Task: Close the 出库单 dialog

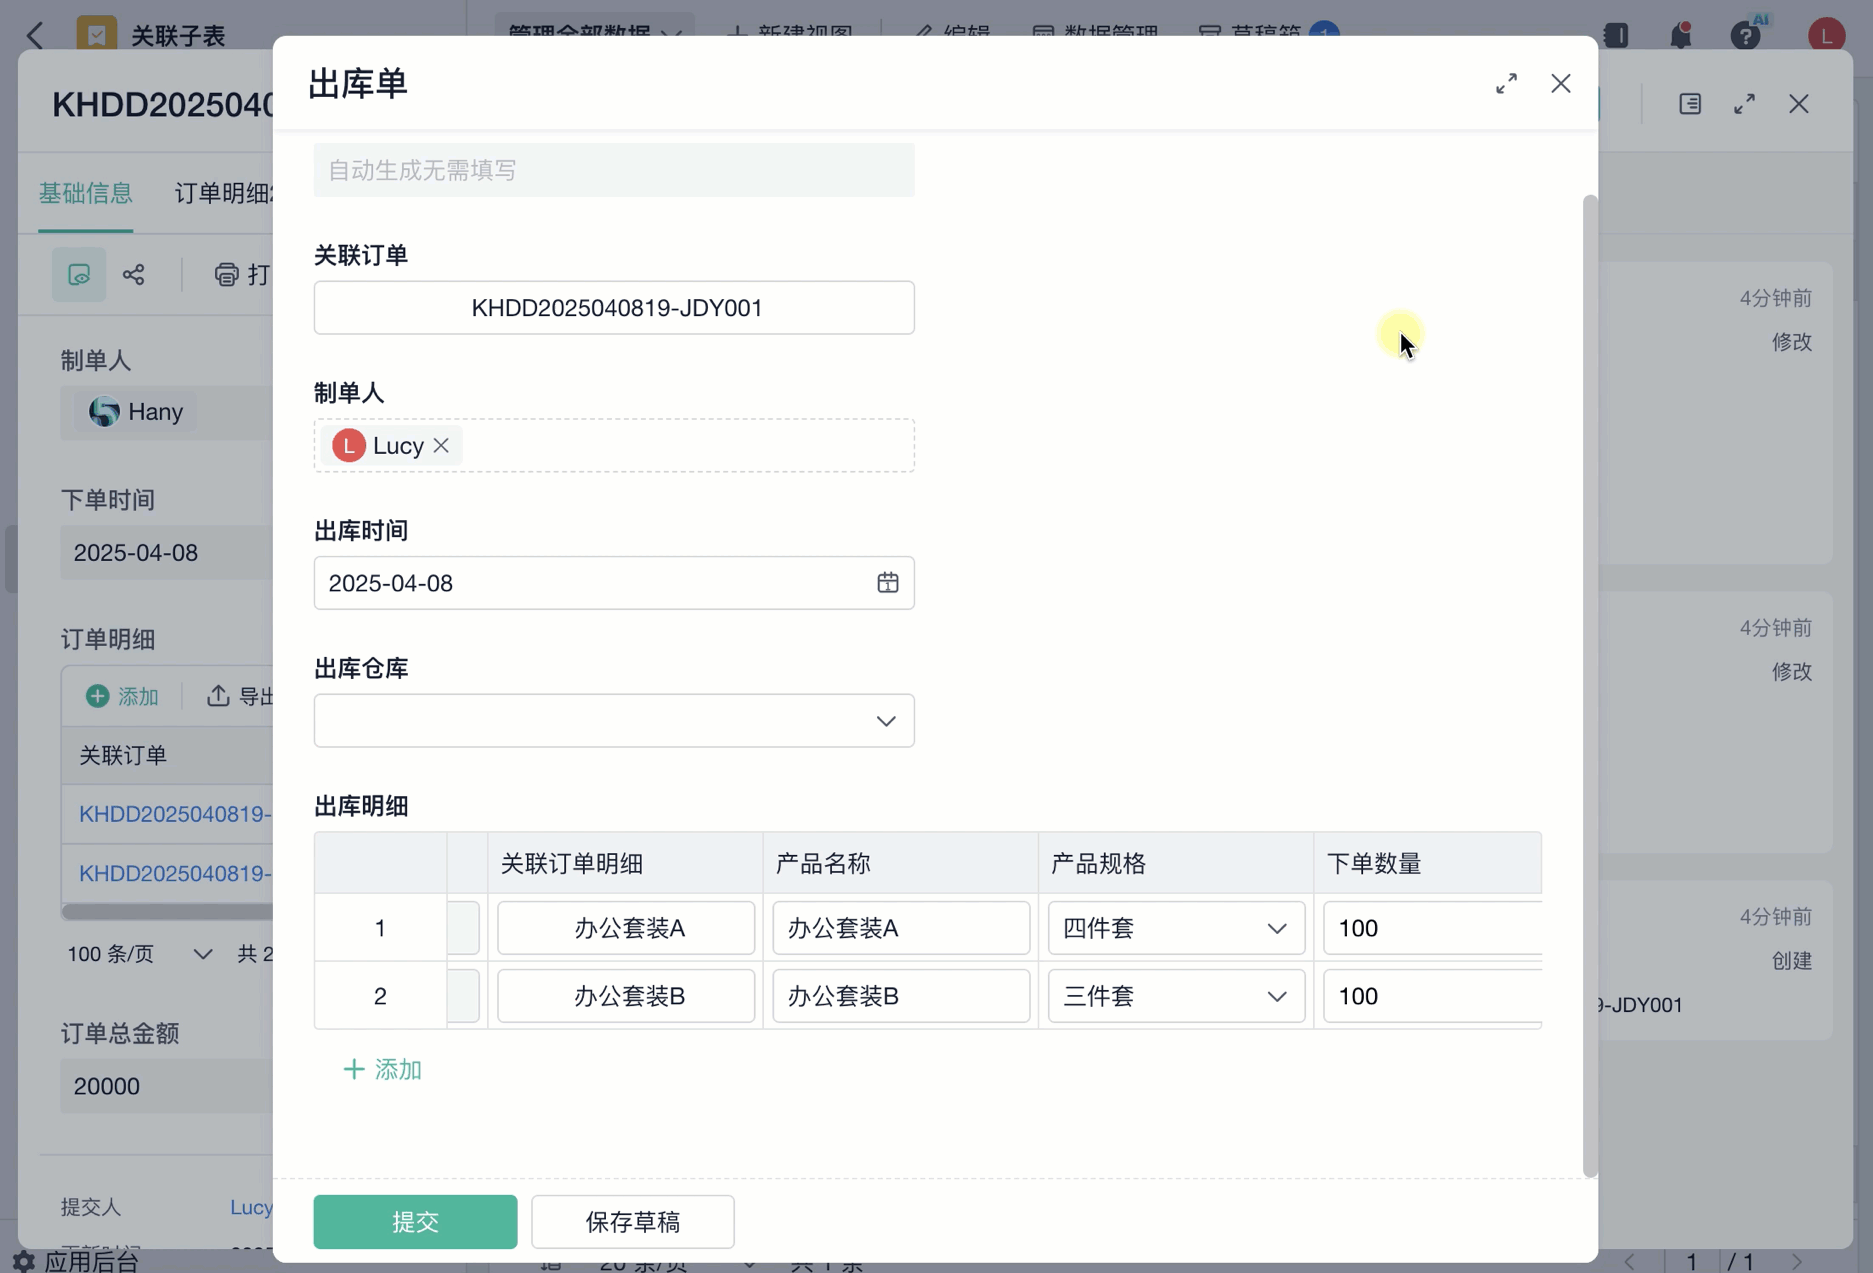Action: tap(1560, 84)
